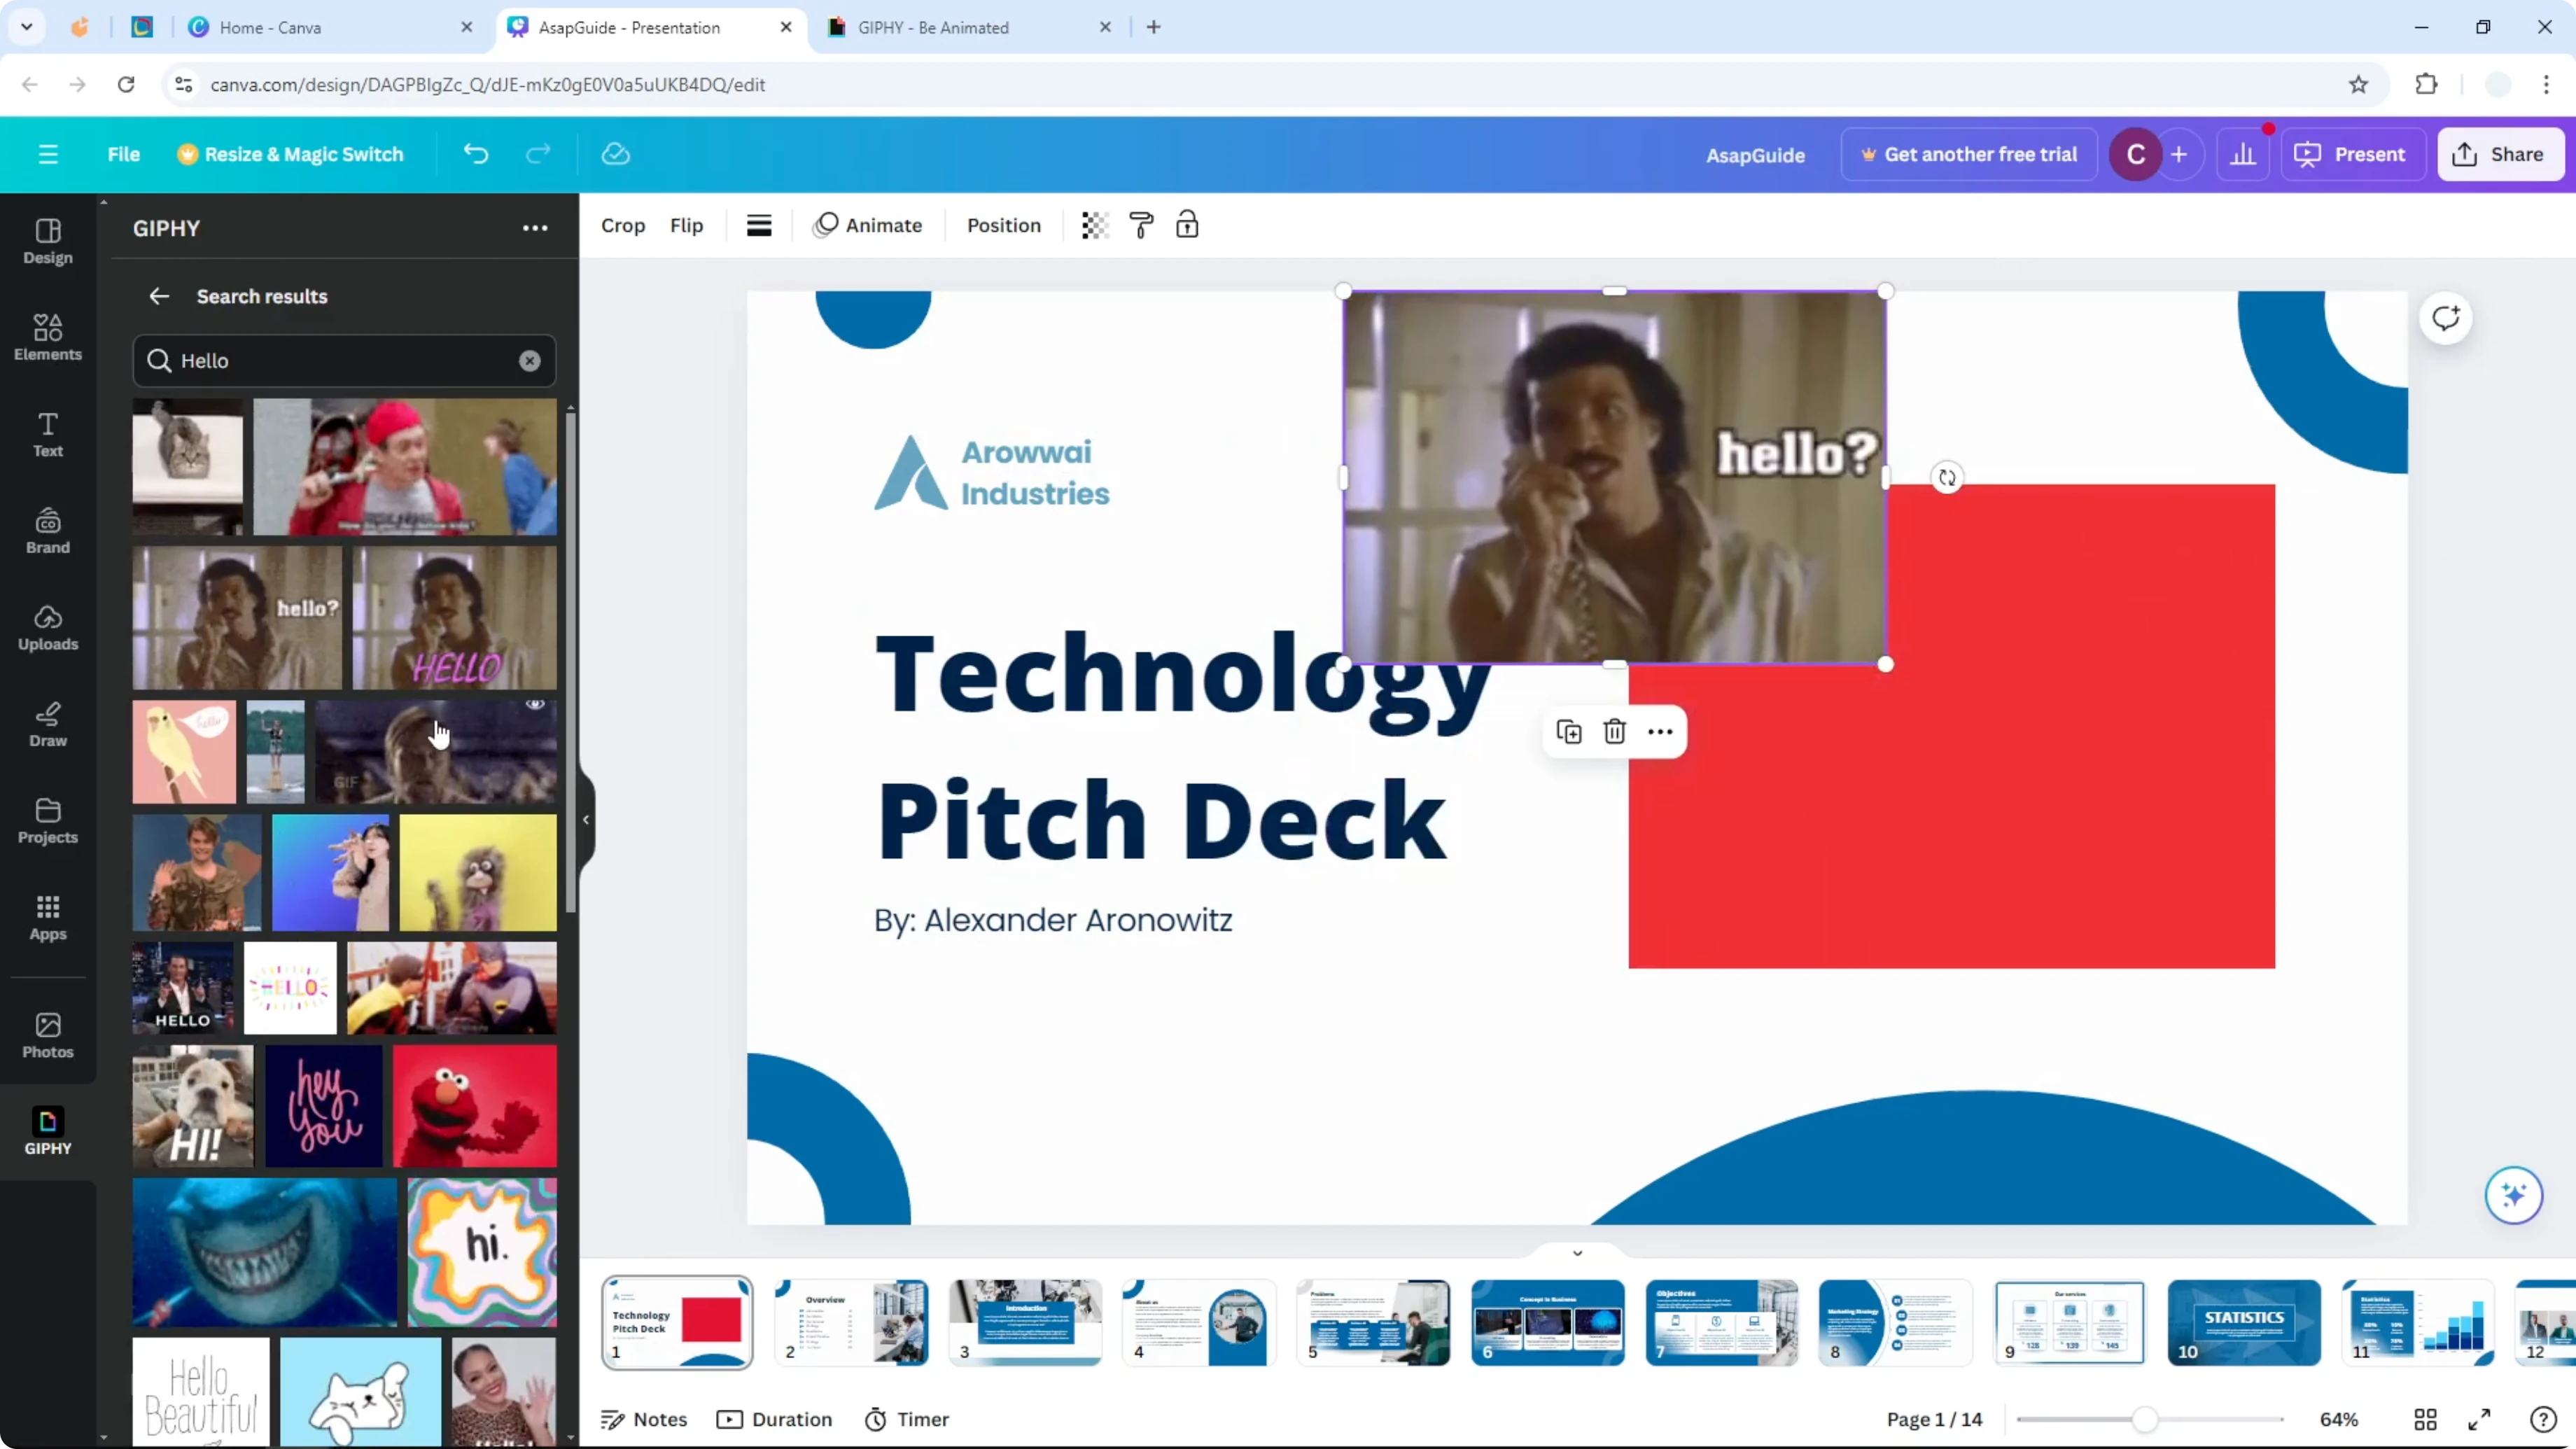This screenshot has height=1449, width=2576.
Task: Bookmark this page with star icon
Action: tap(2358, 84)
